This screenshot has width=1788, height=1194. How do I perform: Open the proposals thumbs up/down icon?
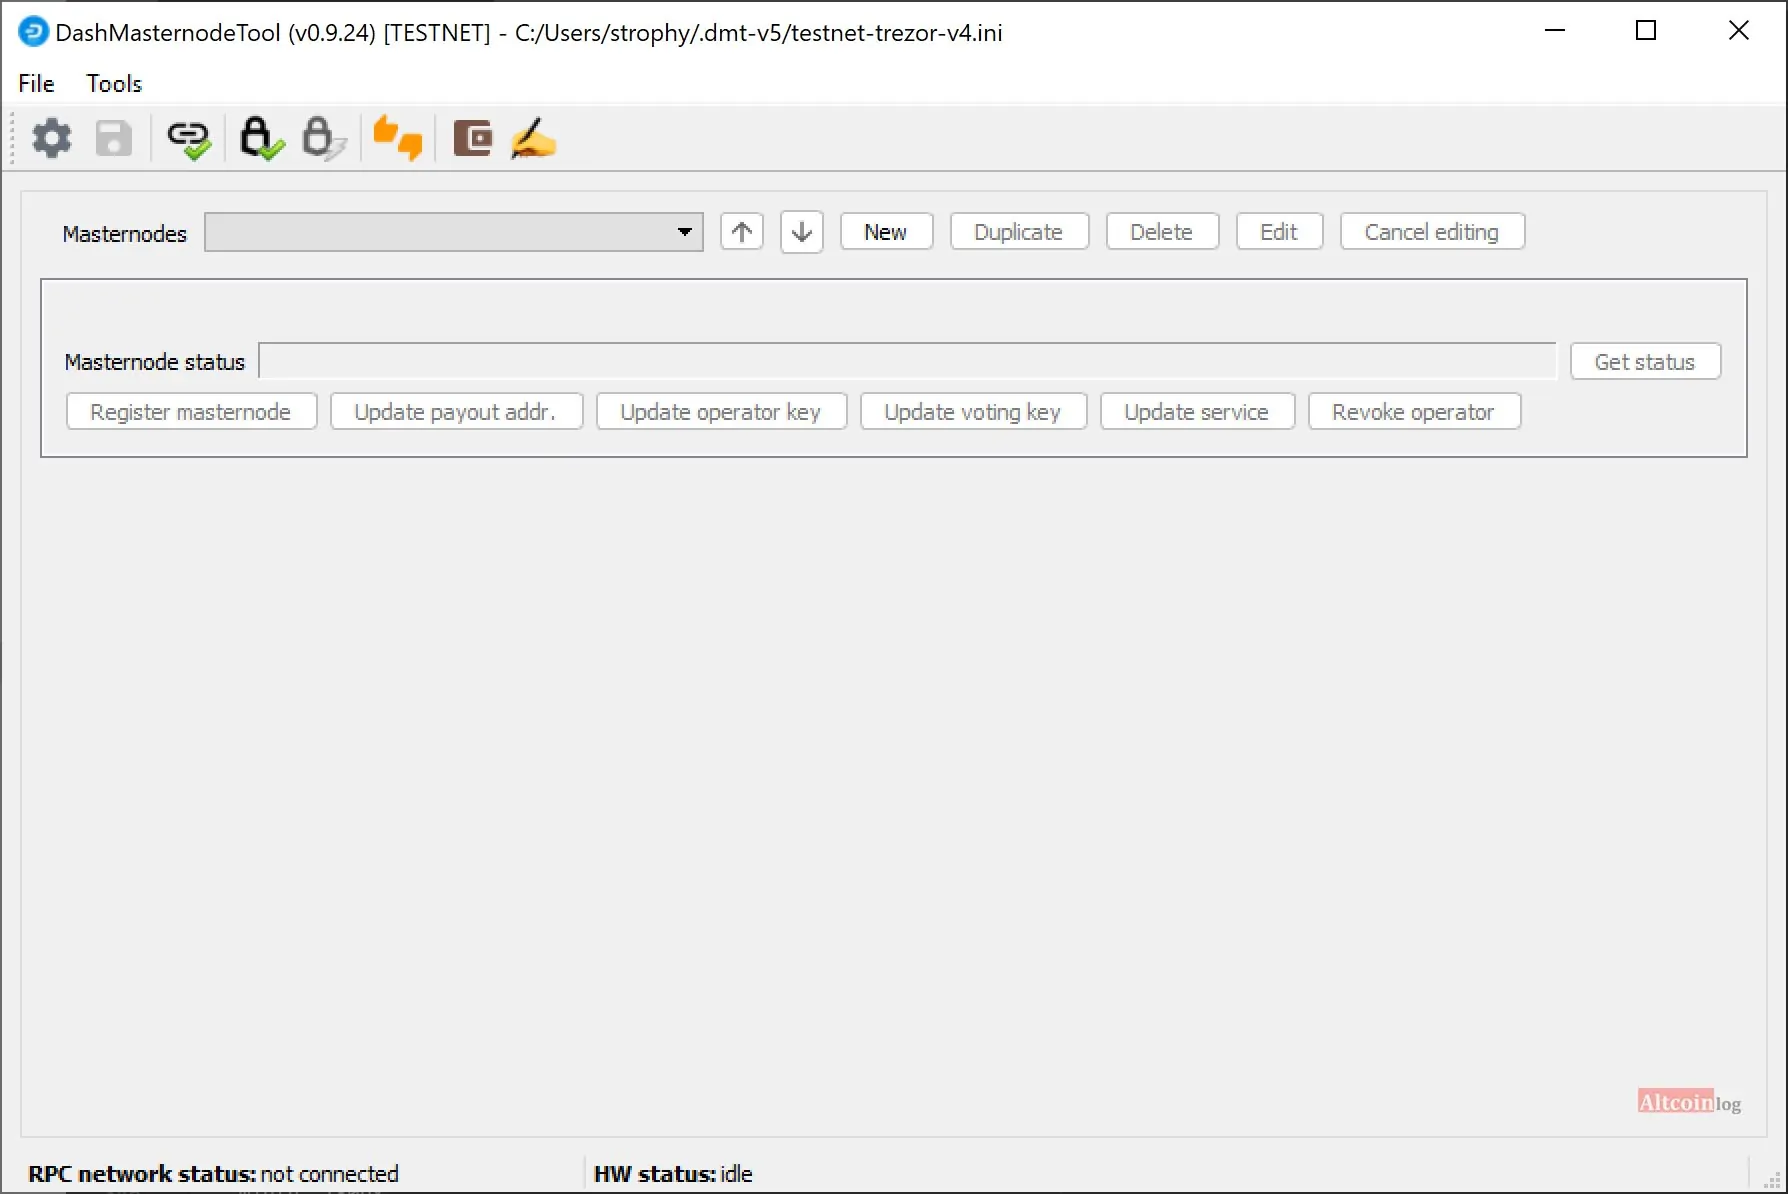[398, 138]
